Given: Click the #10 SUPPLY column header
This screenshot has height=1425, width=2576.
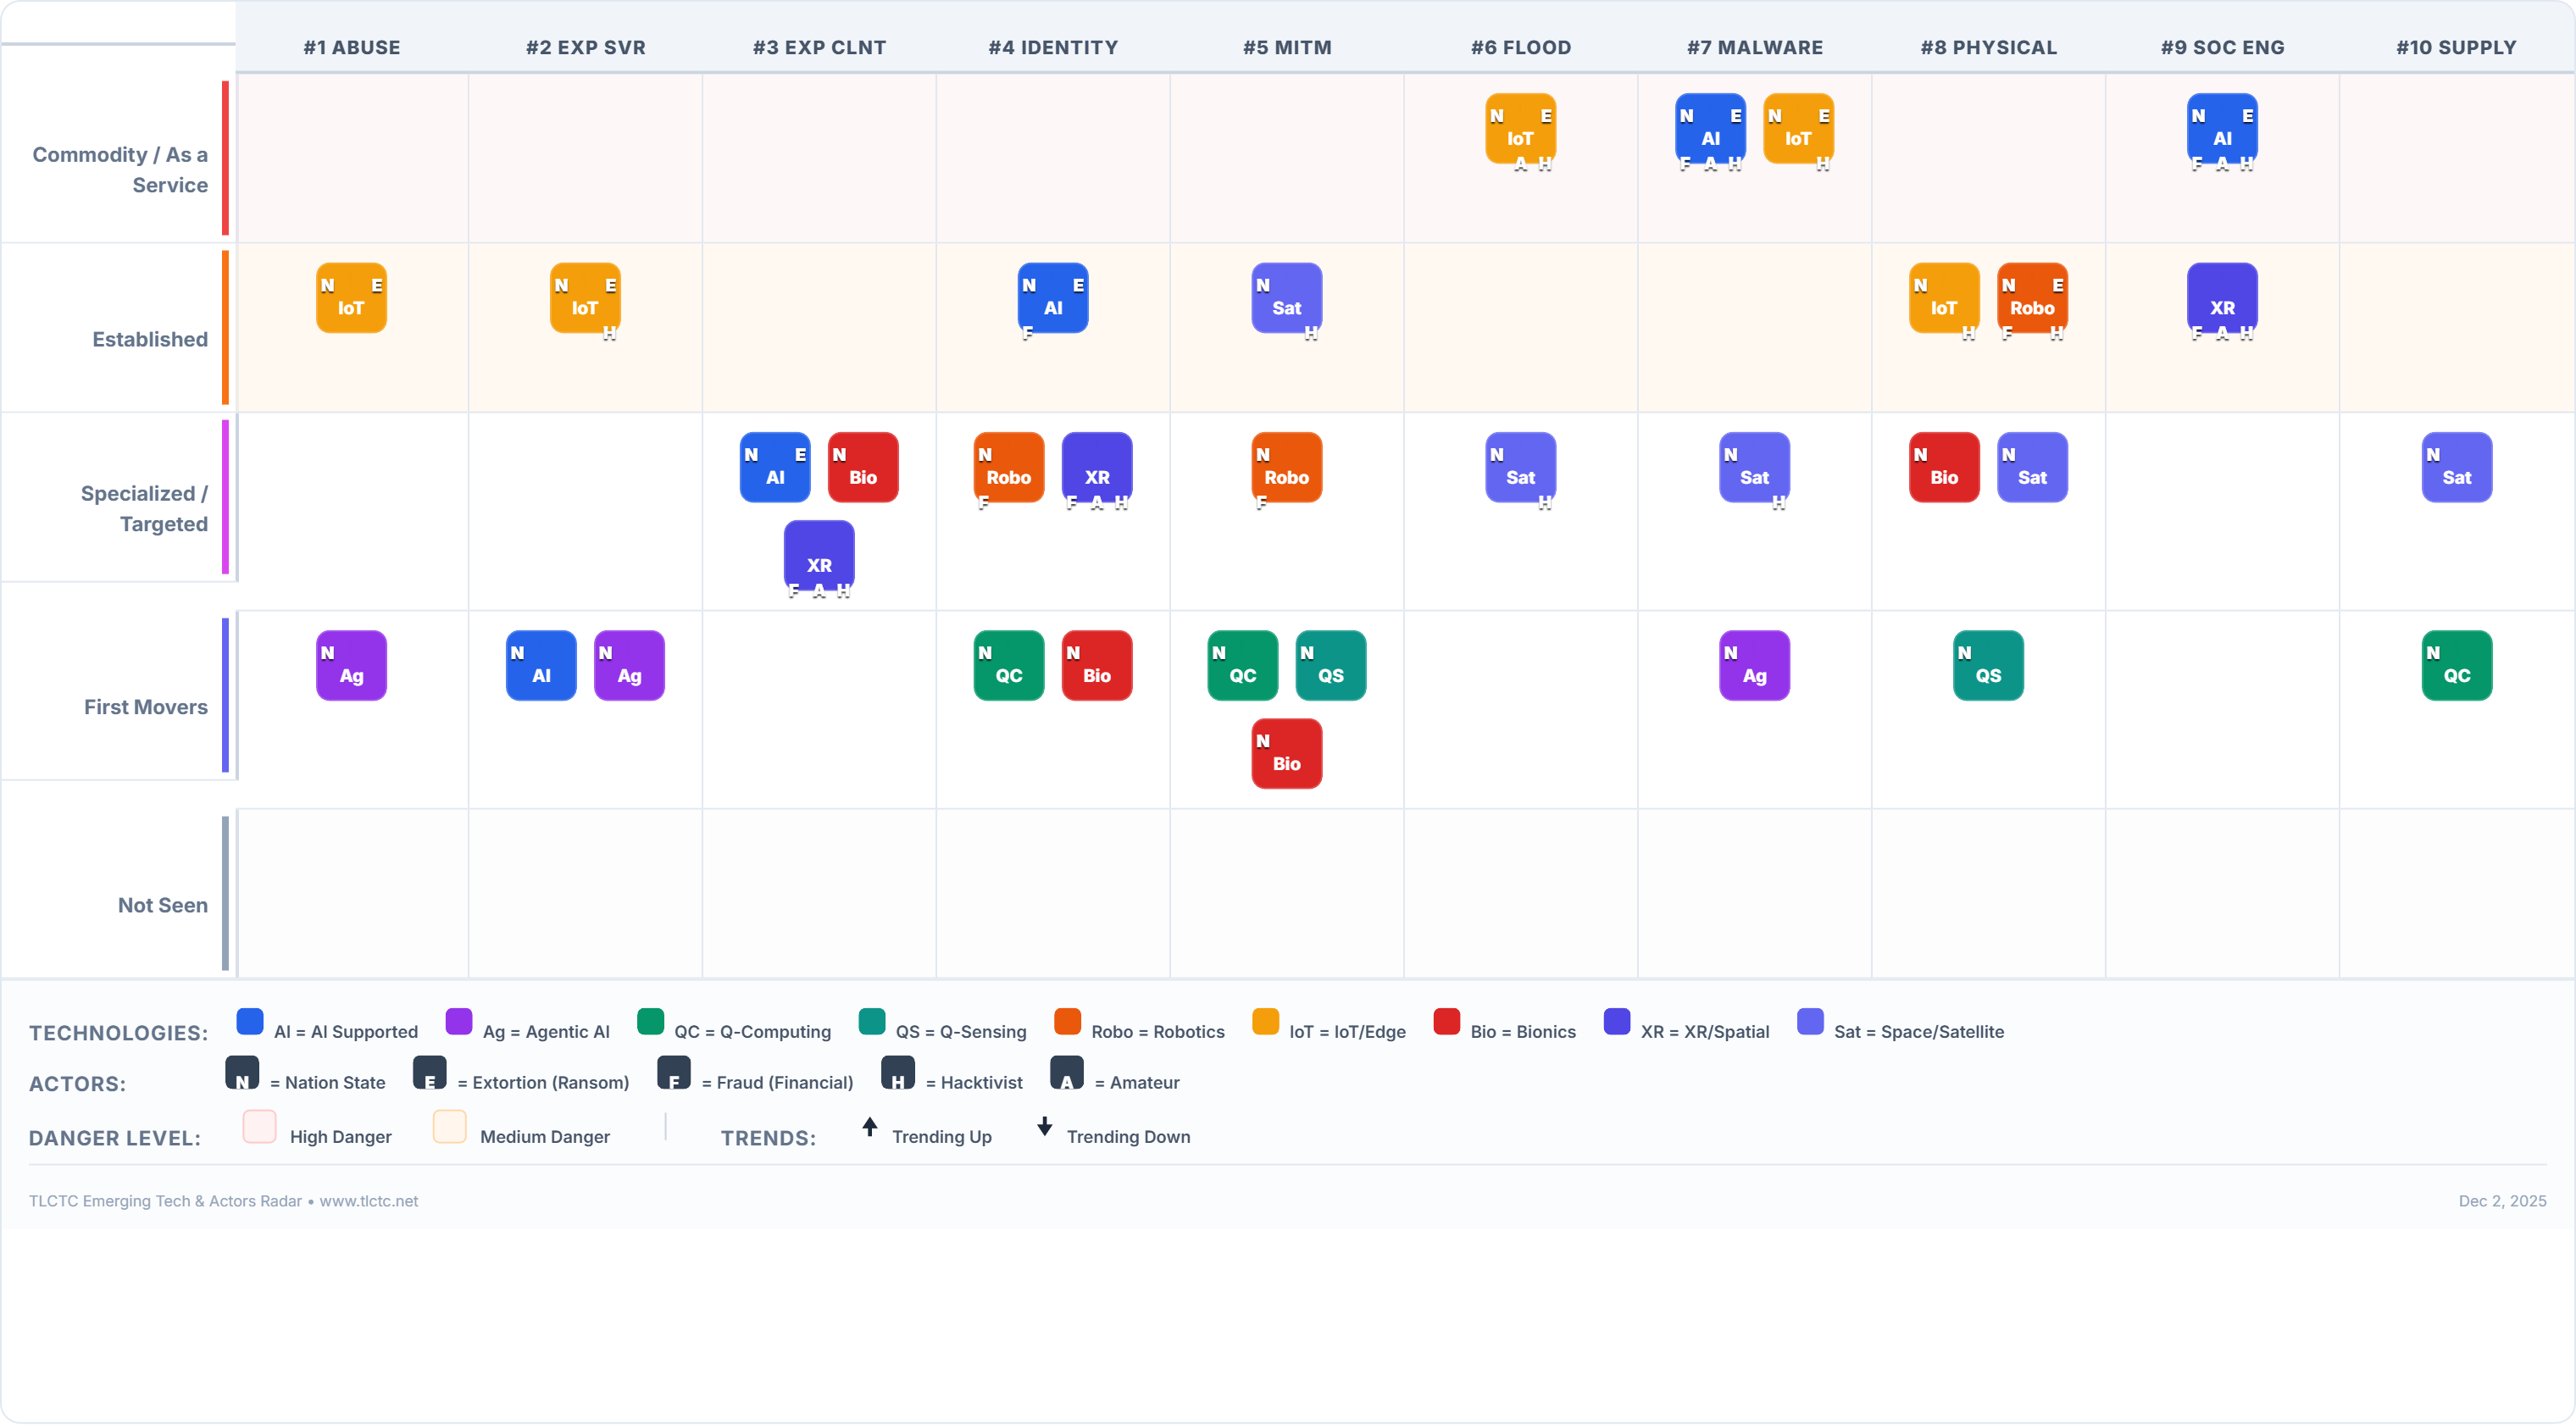Looking at the screenshot, I should [x=2455, y=47].
